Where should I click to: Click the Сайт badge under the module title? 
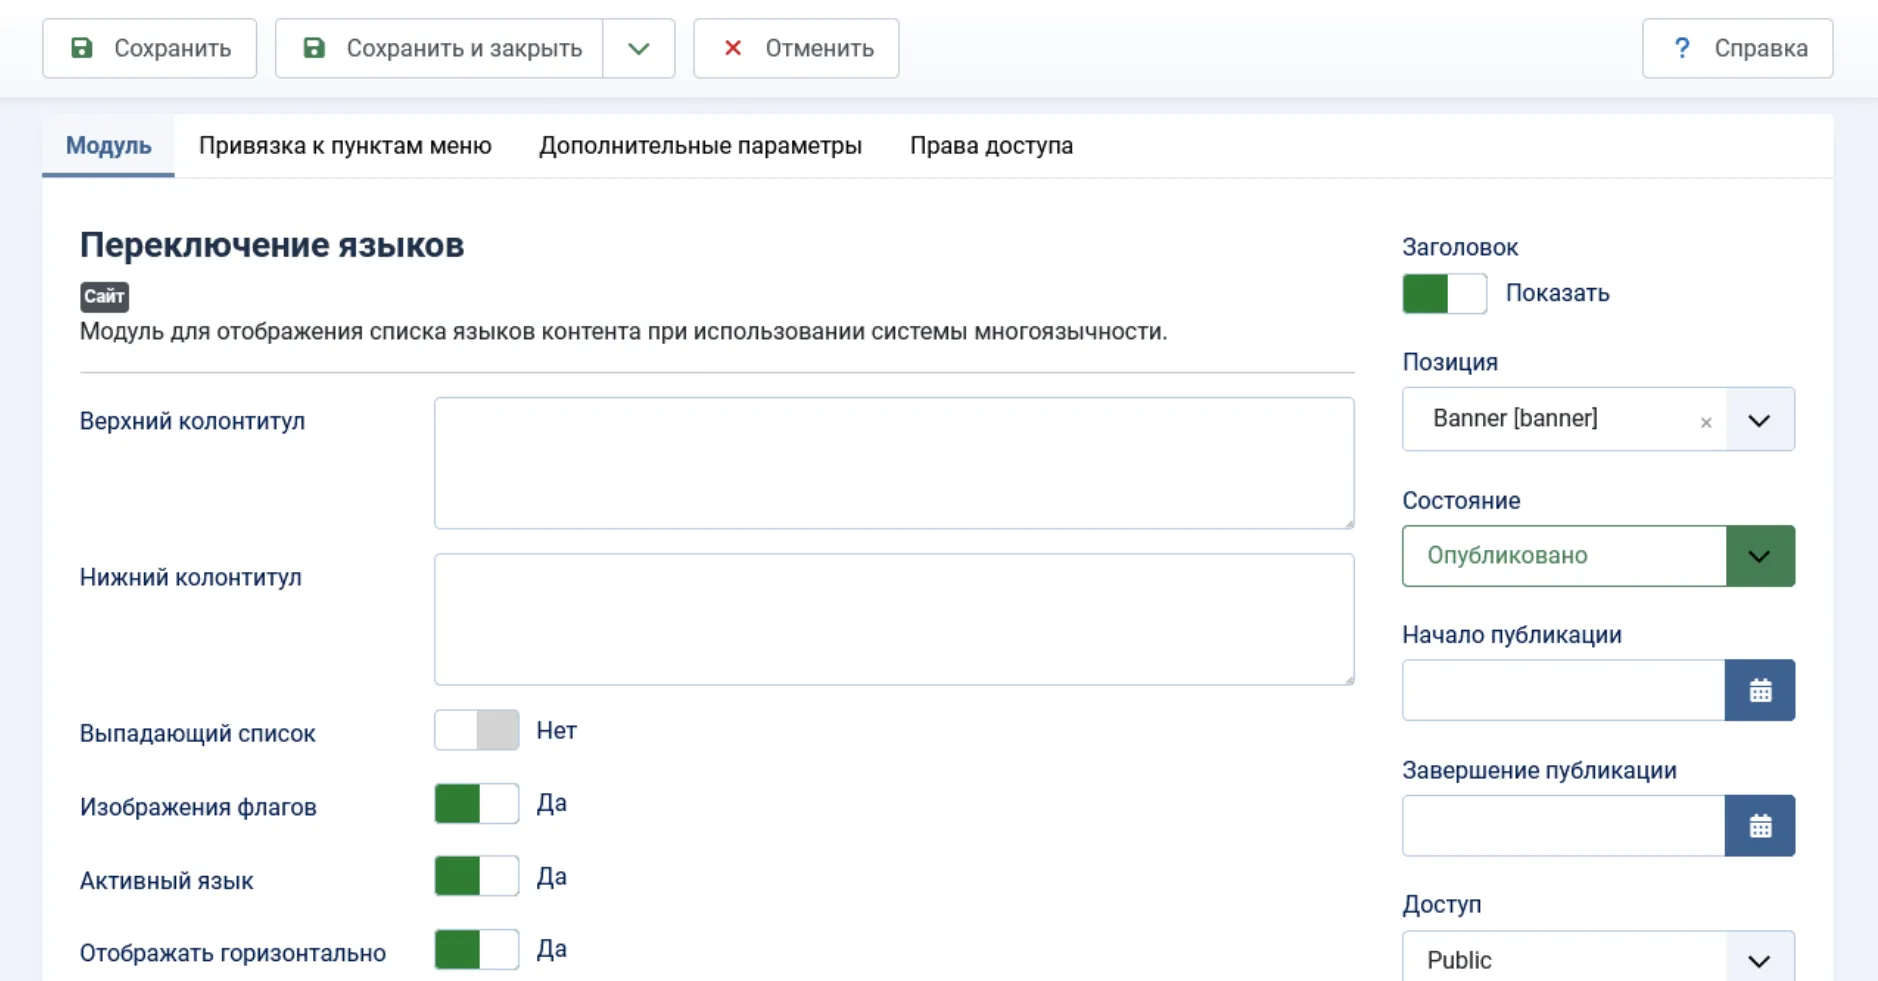(104, 296)
